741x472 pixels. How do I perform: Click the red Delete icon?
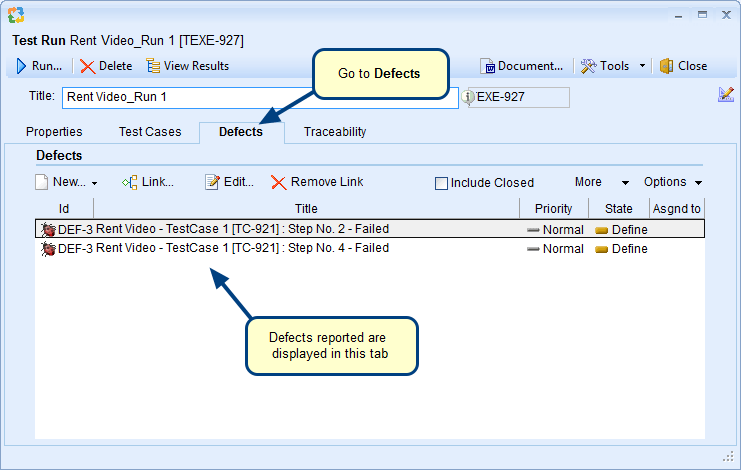(88, 66)
